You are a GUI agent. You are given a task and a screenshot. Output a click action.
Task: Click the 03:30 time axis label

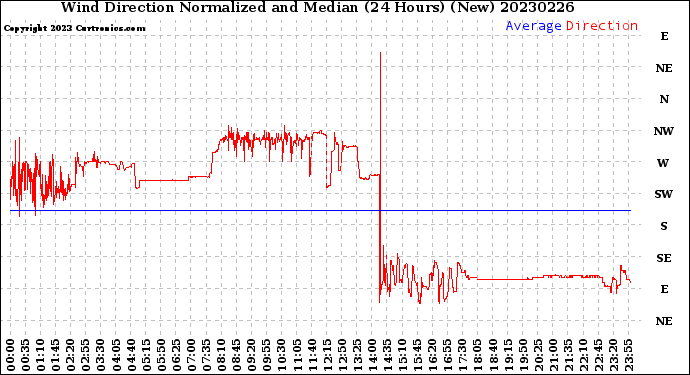101,355
